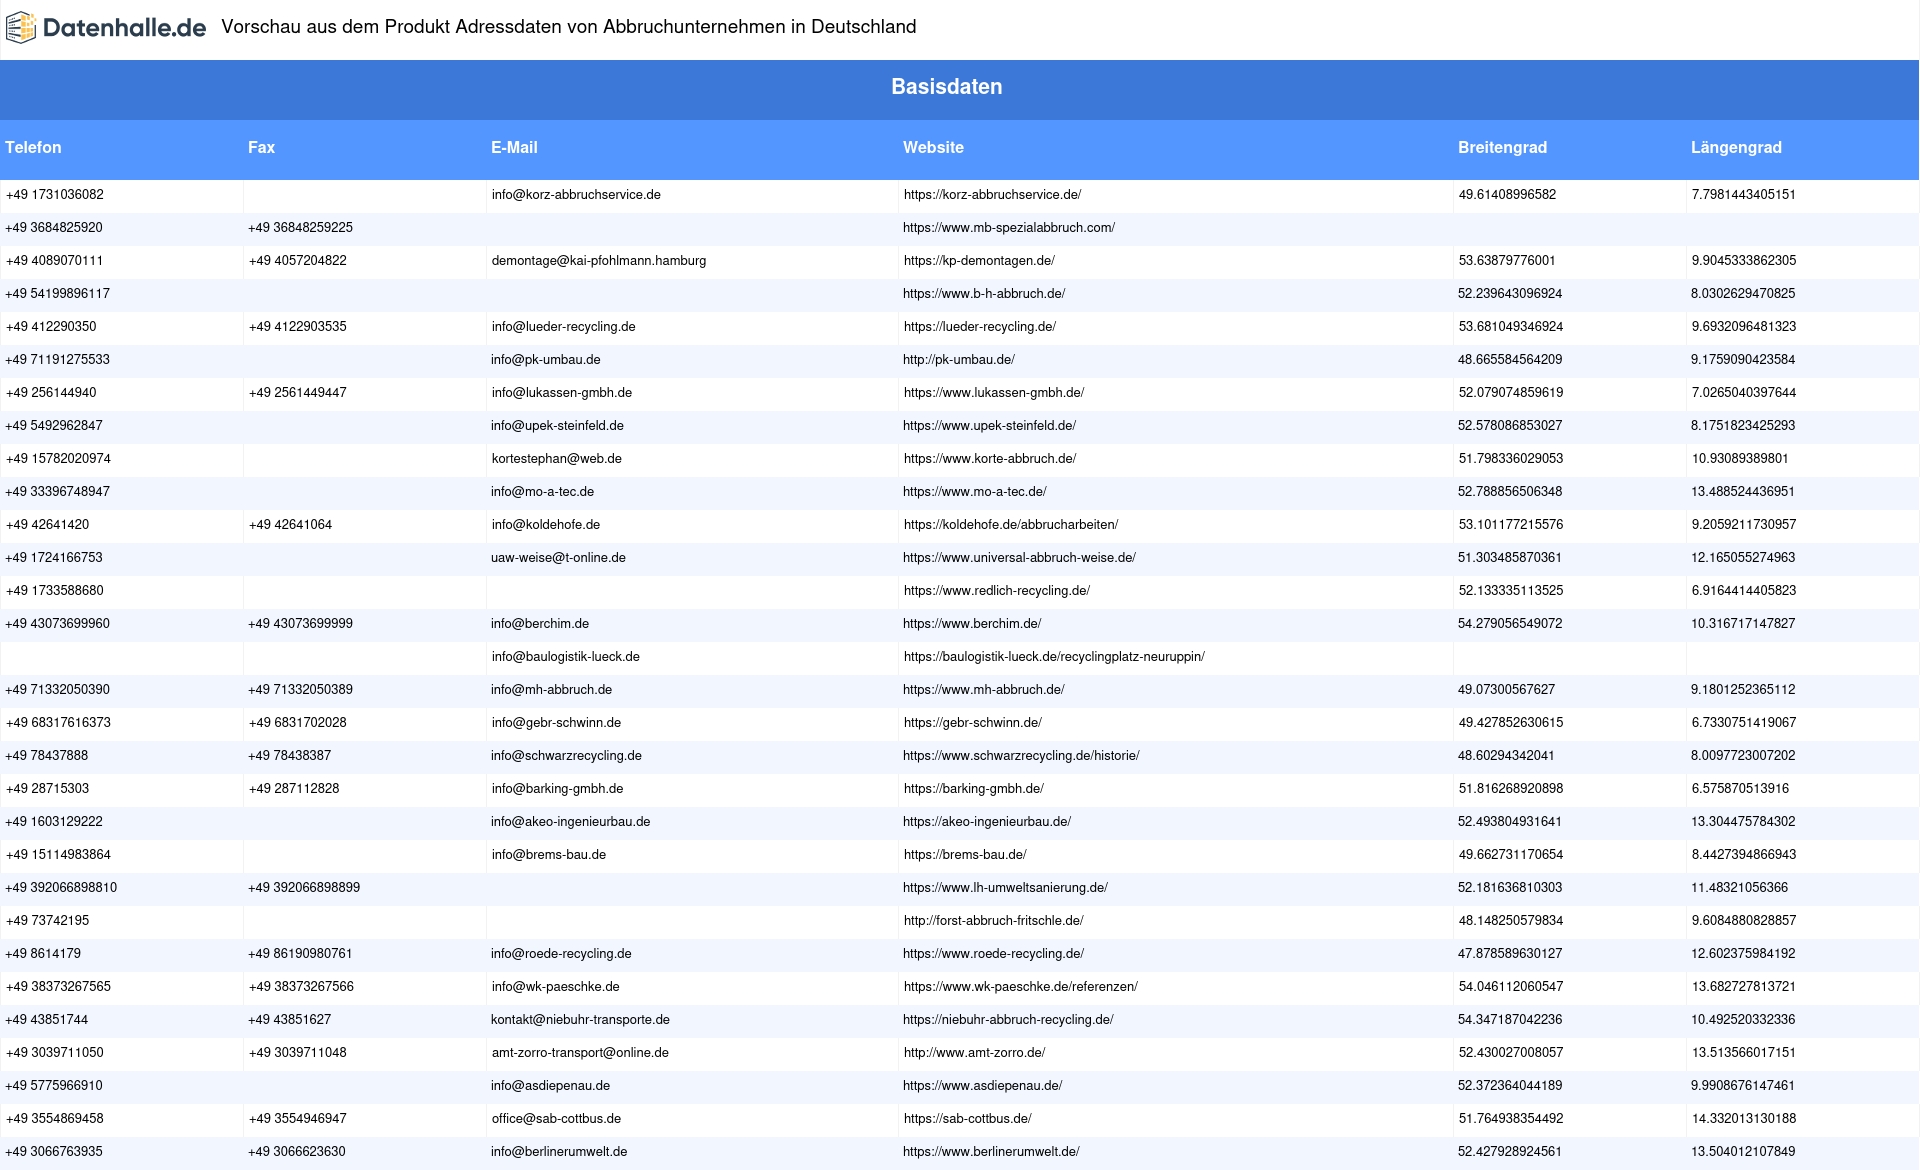Select email info@korz-abbruchservice.de
This screenshot has height=1170, width=1920.
coord(576,195)
